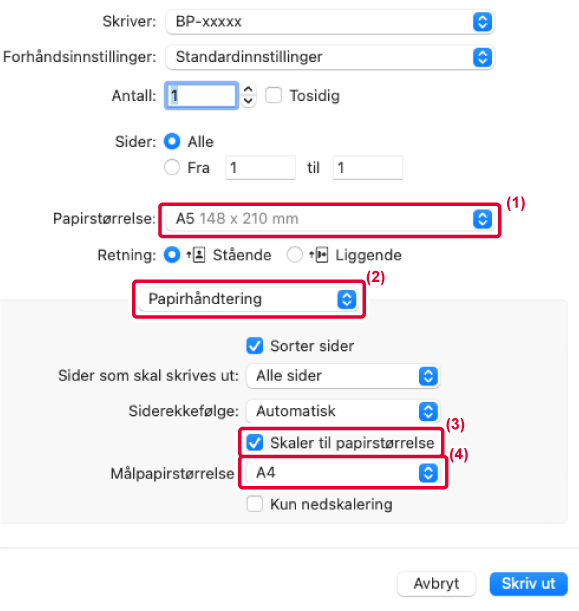Open the Forhåndsinnstillinger dropdown
This screenshot has height=611, width=579.
point(330,57)
